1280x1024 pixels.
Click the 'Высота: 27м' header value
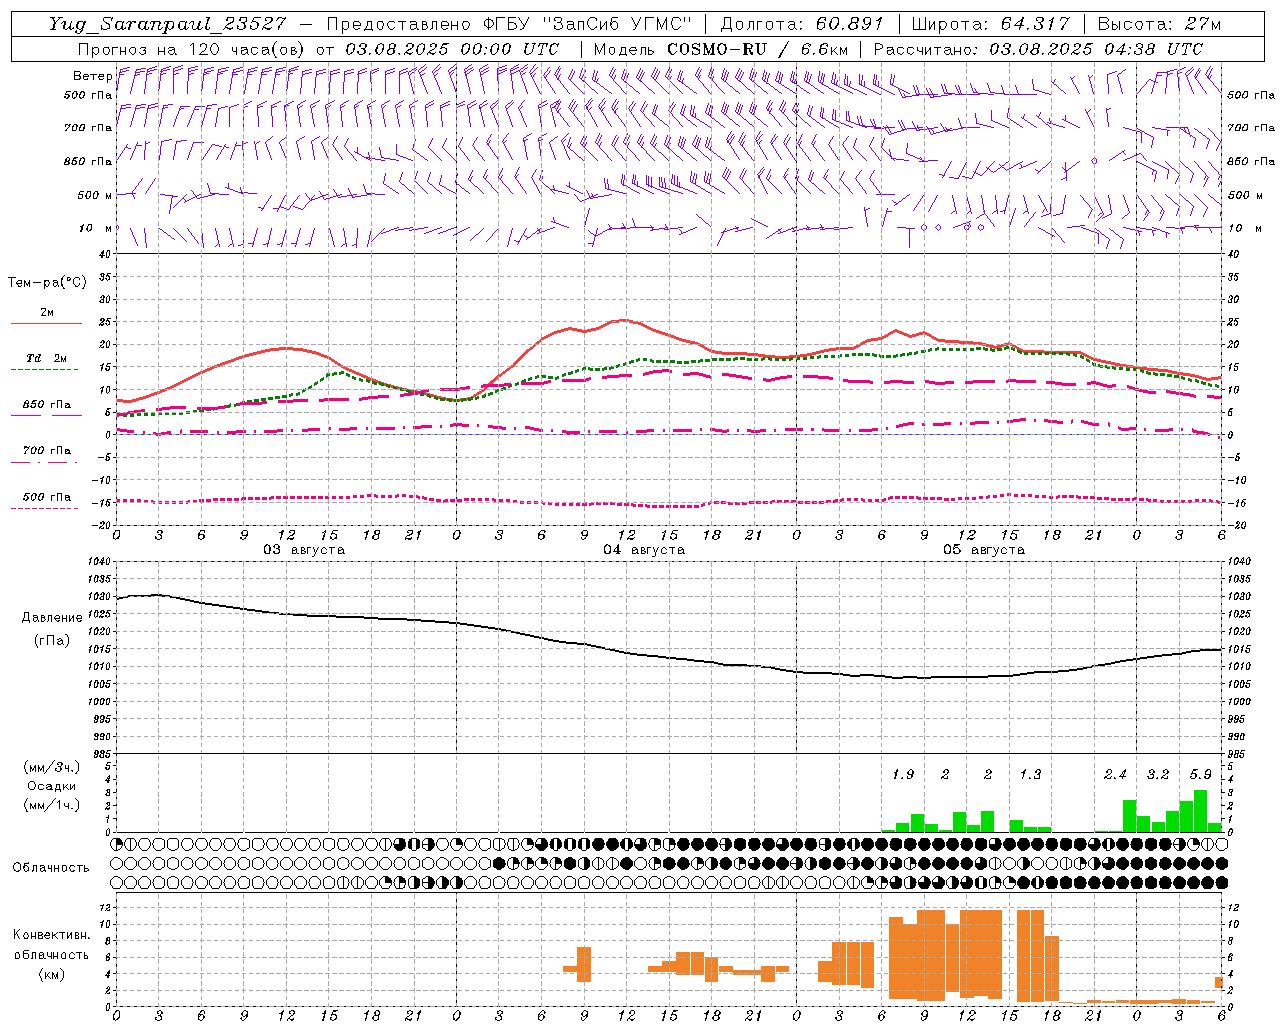click(1159, 24)
